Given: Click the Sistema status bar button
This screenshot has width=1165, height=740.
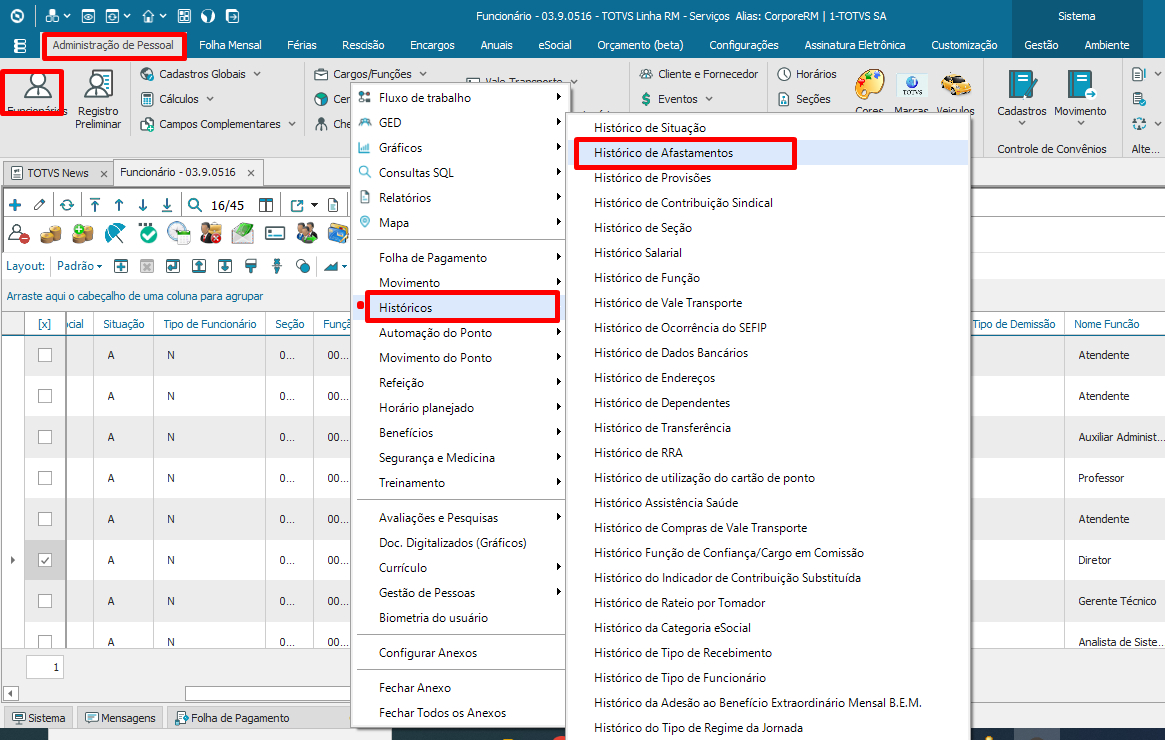Looking at the screenshot, I should coord(39,718).
